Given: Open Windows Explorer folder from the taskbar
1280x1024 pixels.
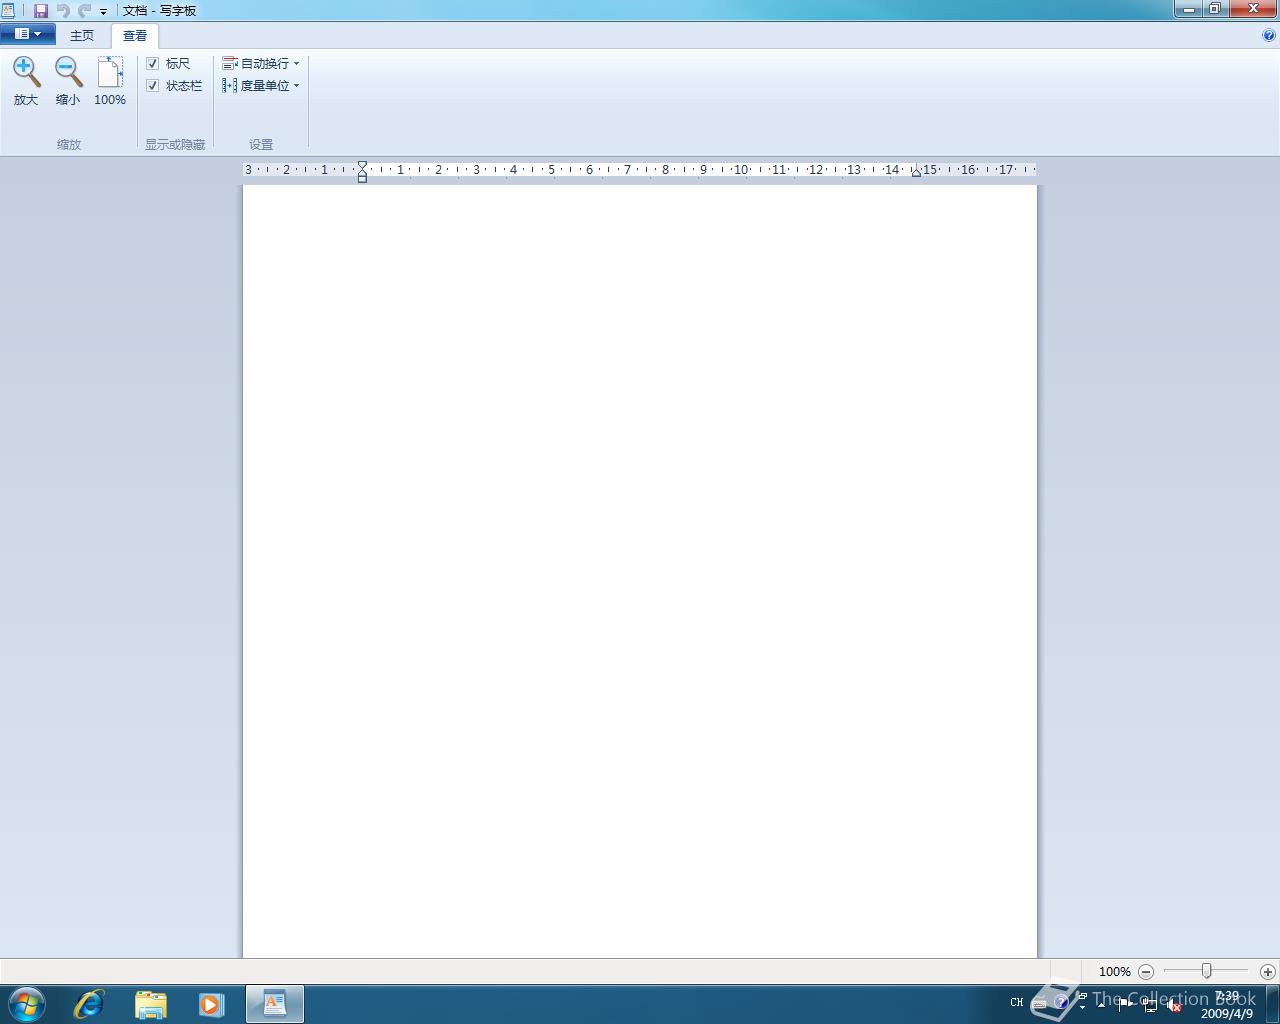Looking at the screenshot, I should tap(151, 1004).
